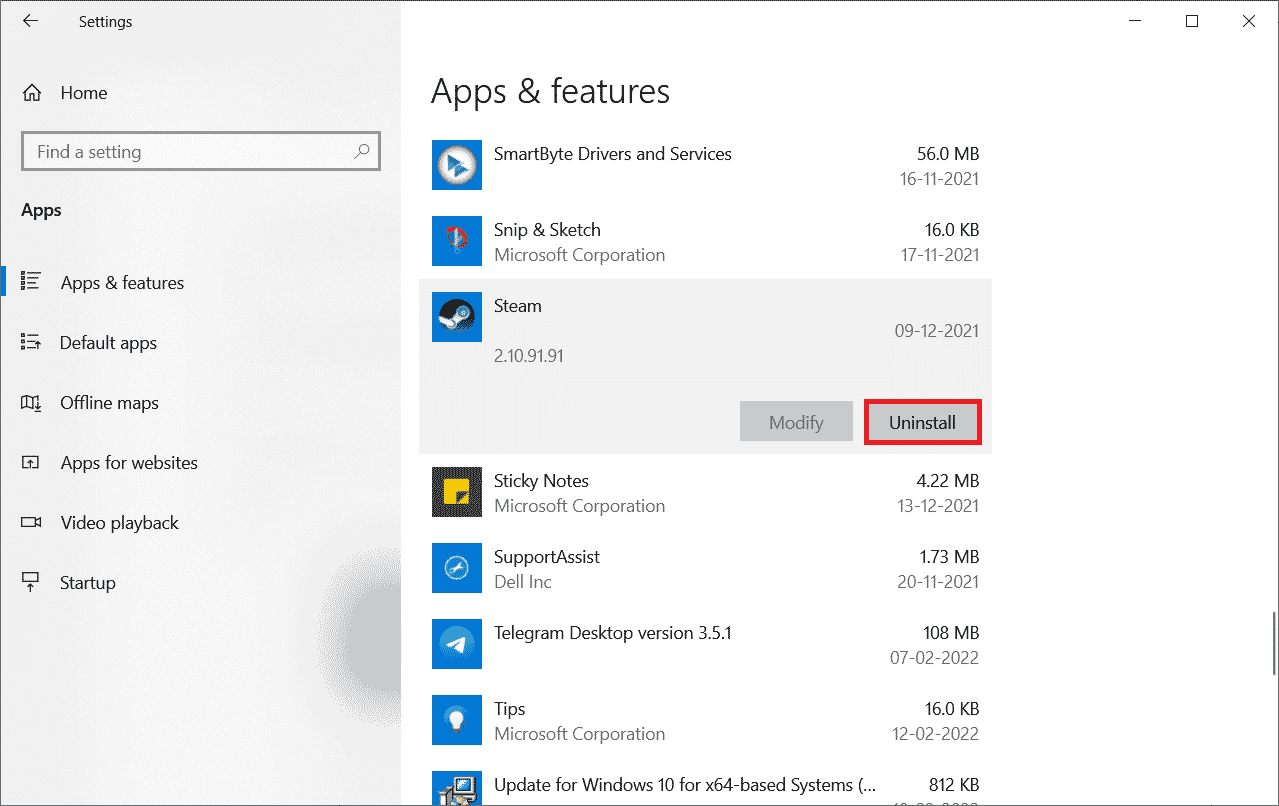
Task: Focus the Find a setting search box
Action: [200, 152]
